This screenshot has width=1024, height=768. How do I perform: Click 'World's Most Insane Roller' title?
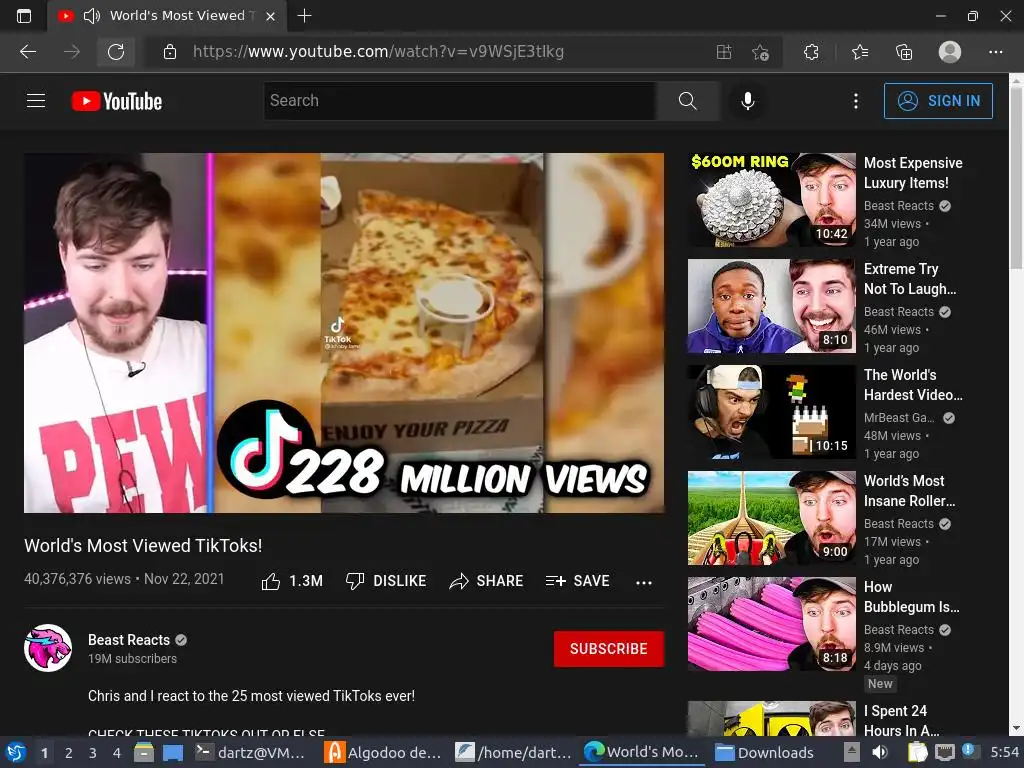909,490
